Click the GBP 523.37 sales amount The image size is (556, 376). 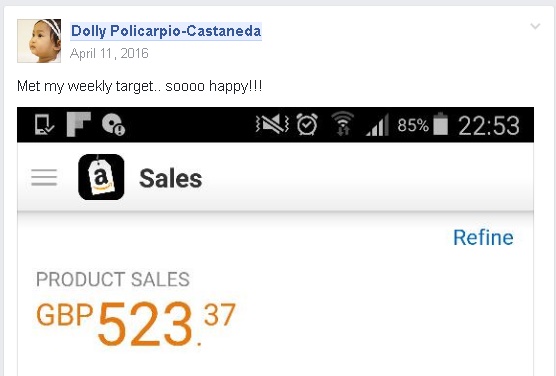click(136, 324)
